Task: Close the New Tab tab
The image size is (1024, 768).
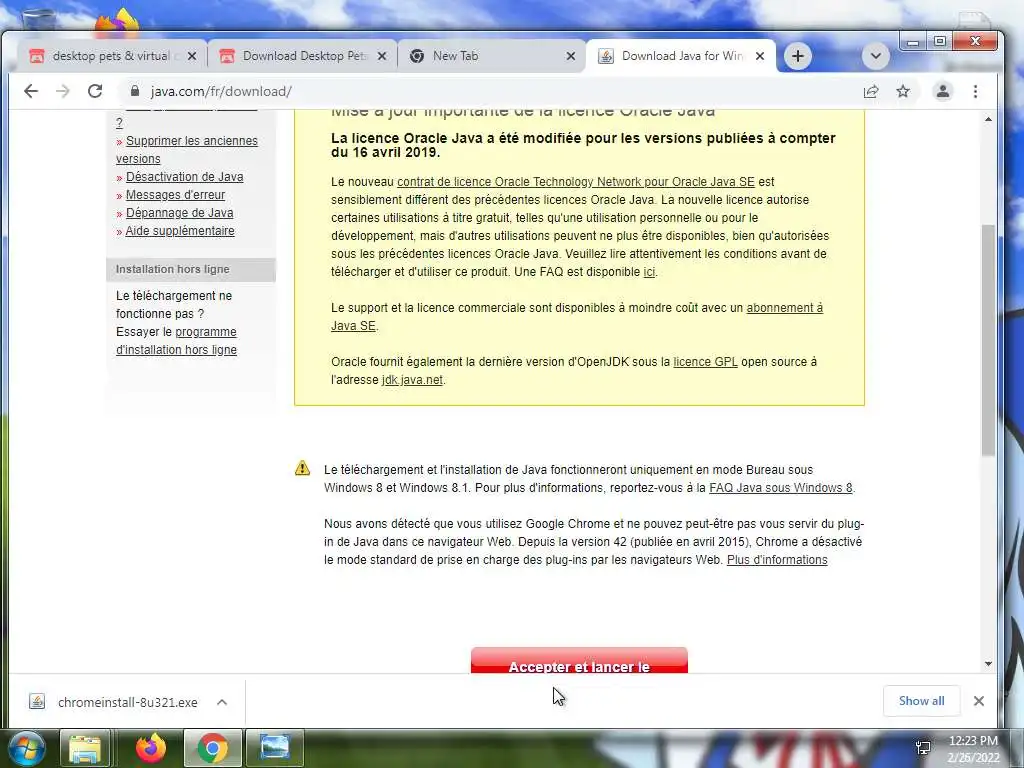Action: [x=571, y=56]
